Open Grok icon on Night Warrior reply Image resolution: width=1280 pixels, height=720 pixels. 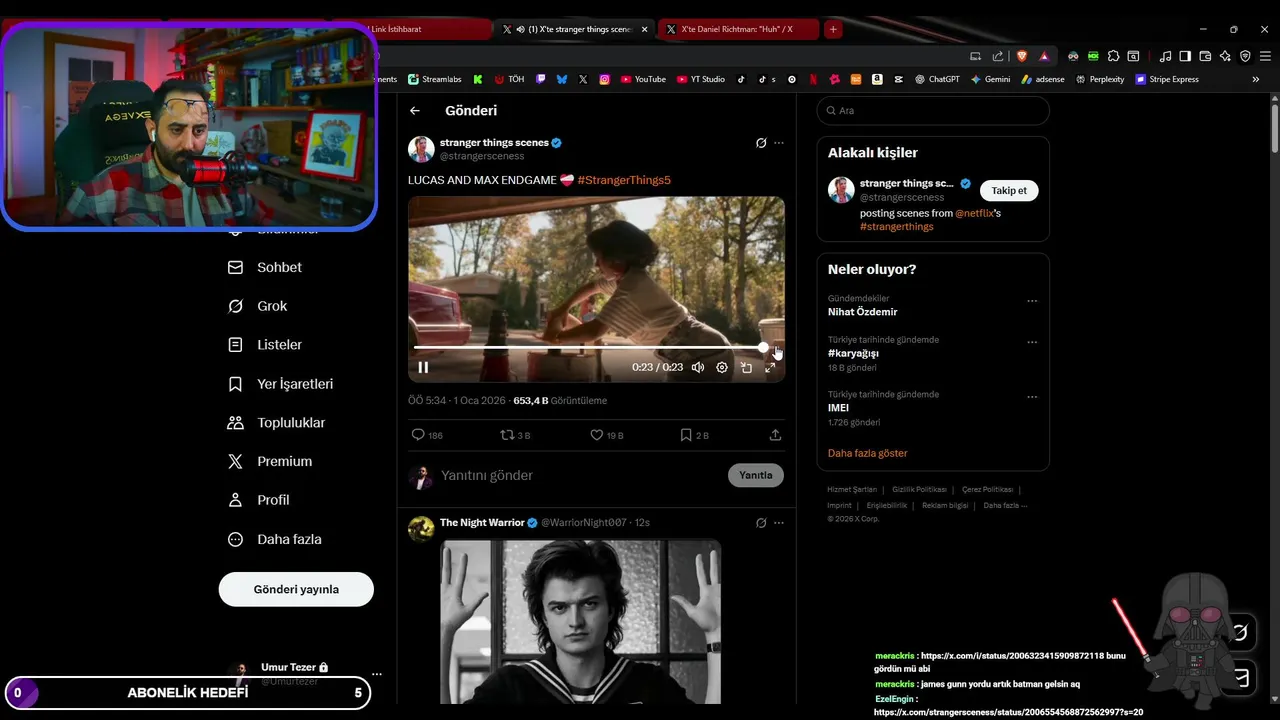761,522
